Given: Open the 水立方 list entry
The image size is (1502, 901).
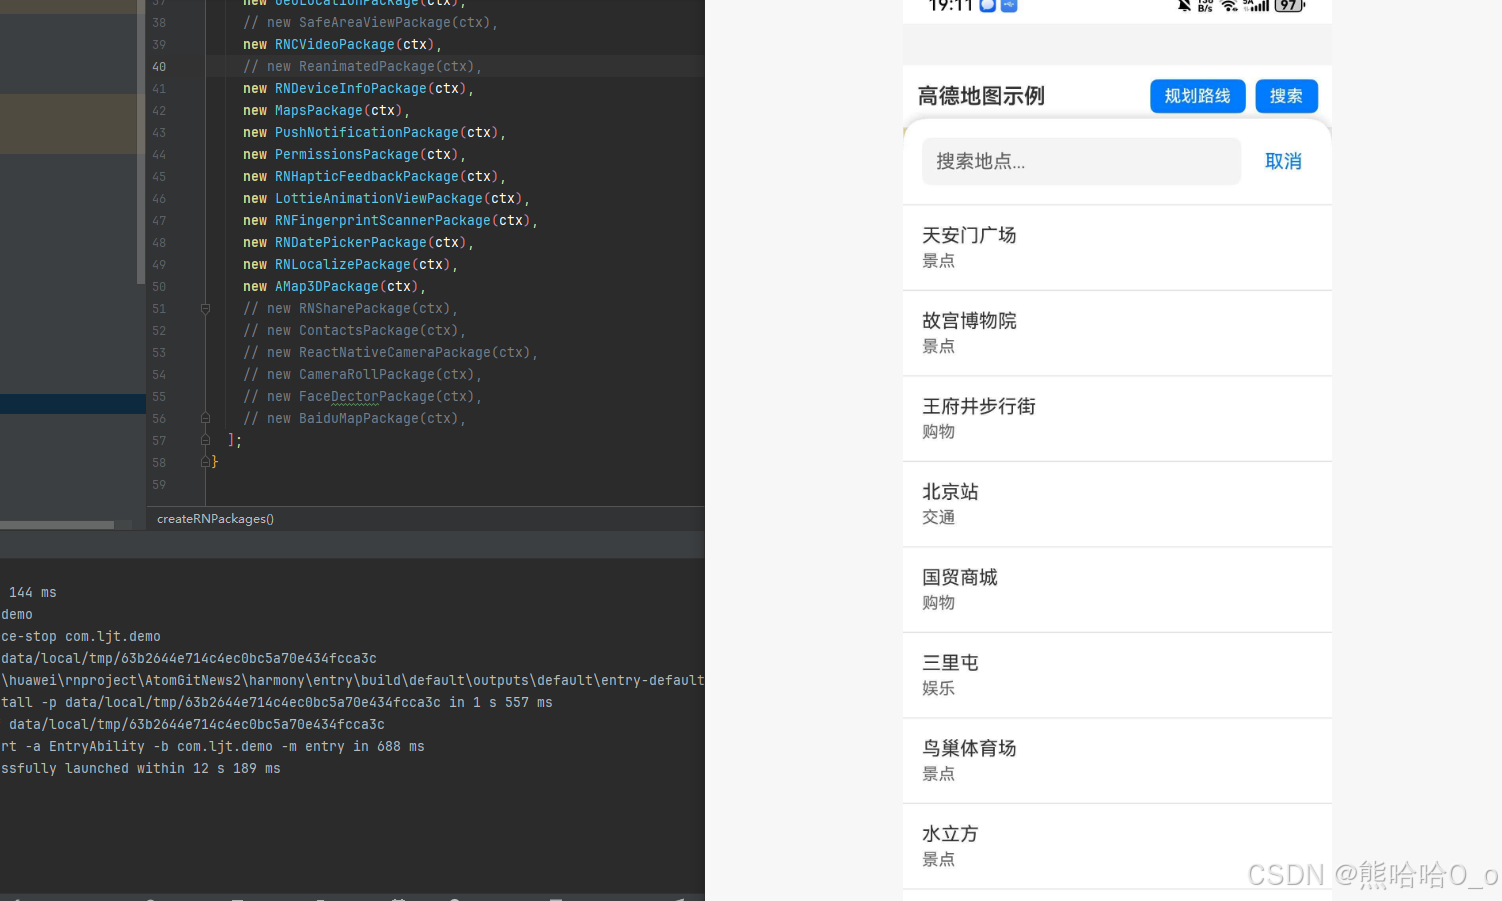Looking at the screenshot, I should [x=1117, y=846].
